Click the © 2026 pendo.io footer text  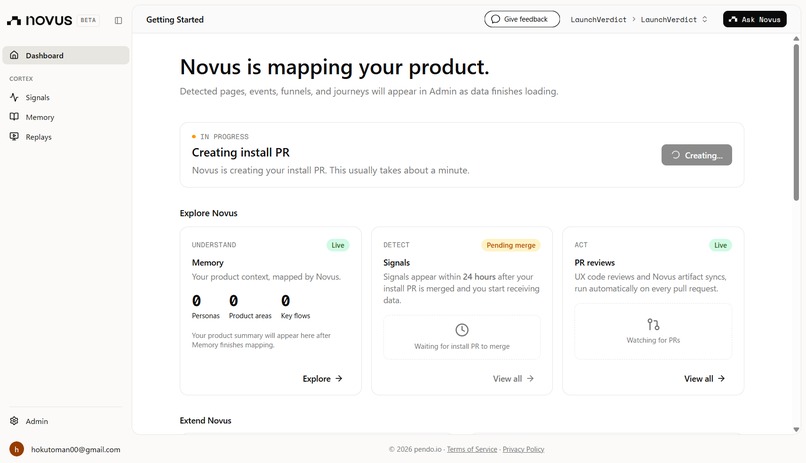415,449
